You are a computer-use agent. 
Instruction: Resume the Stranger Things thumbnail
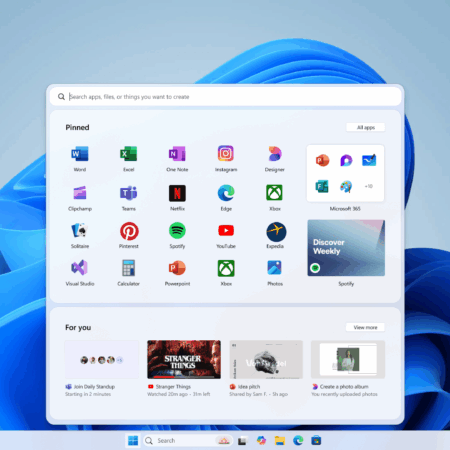click(x=184, y=360)
